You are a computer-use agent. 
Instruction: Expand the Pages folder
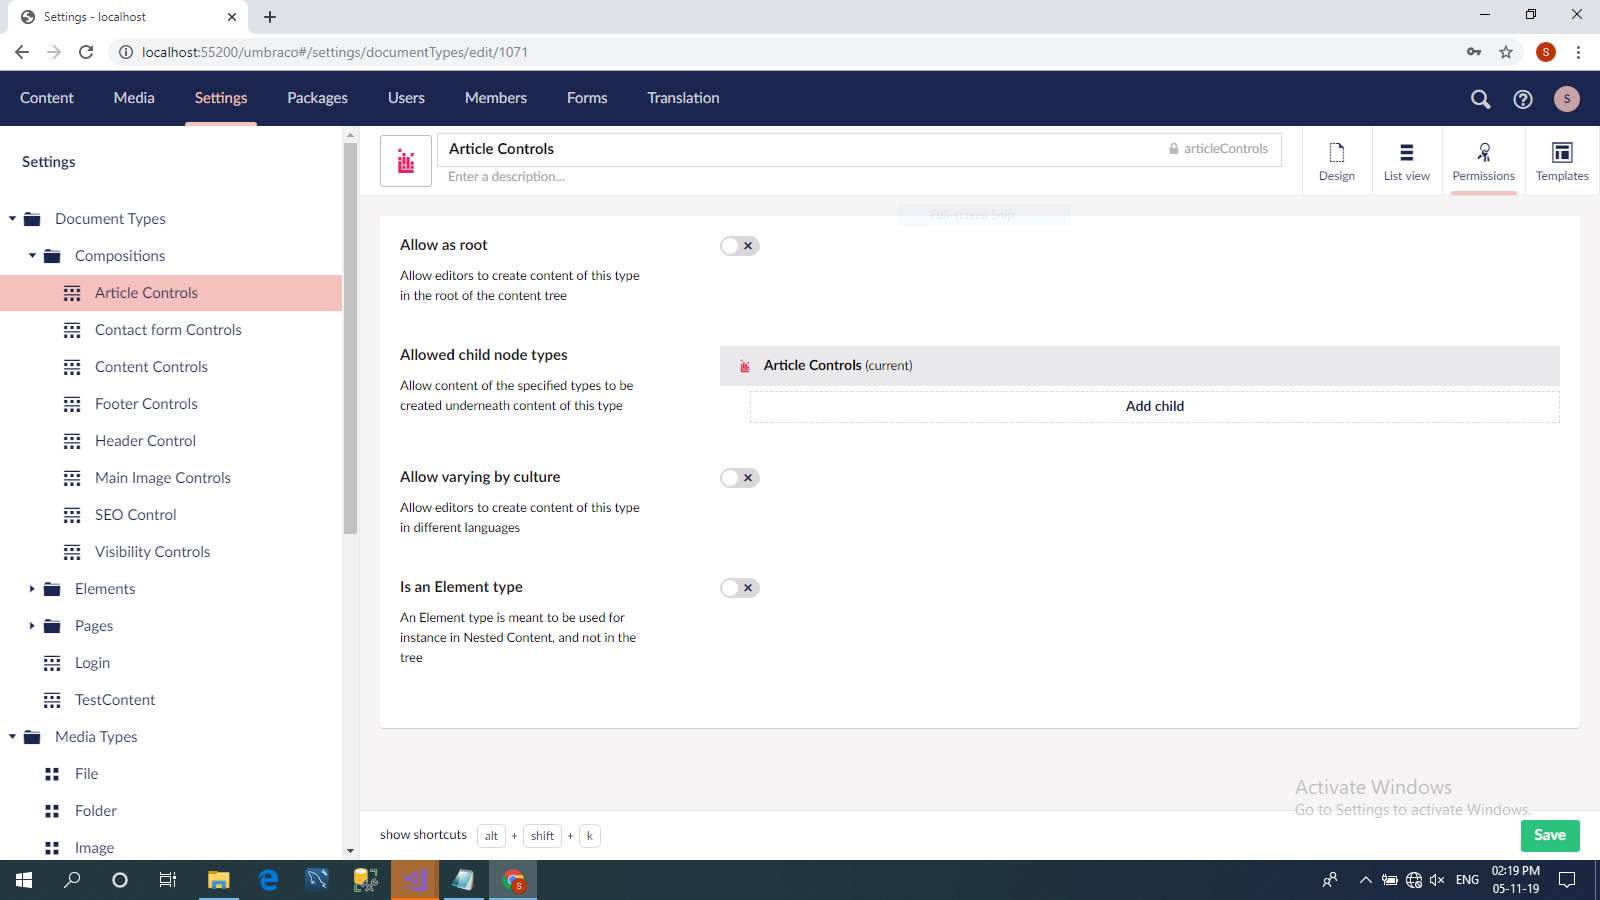pyautogui.click(x=32, y=626)
